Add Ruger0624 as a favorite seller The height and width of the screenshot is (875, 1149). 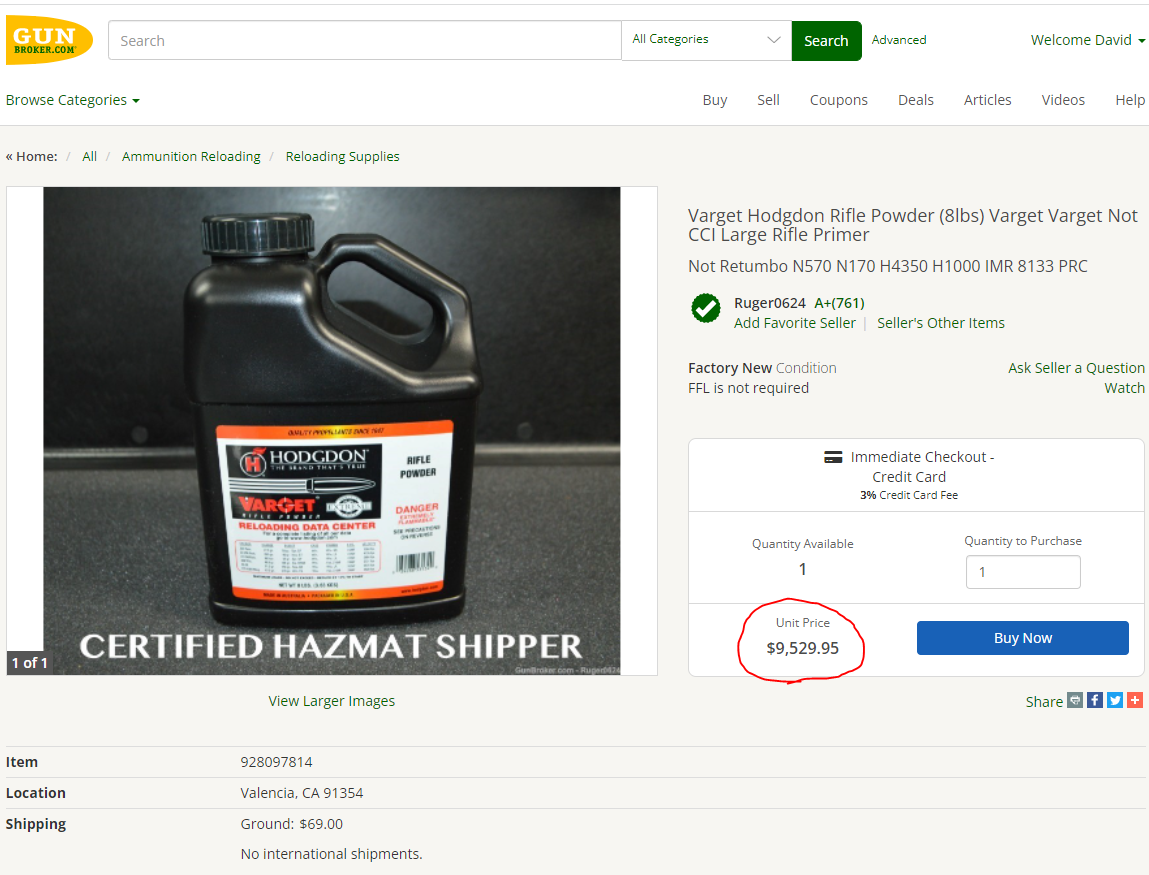click(x=794, y=323)
